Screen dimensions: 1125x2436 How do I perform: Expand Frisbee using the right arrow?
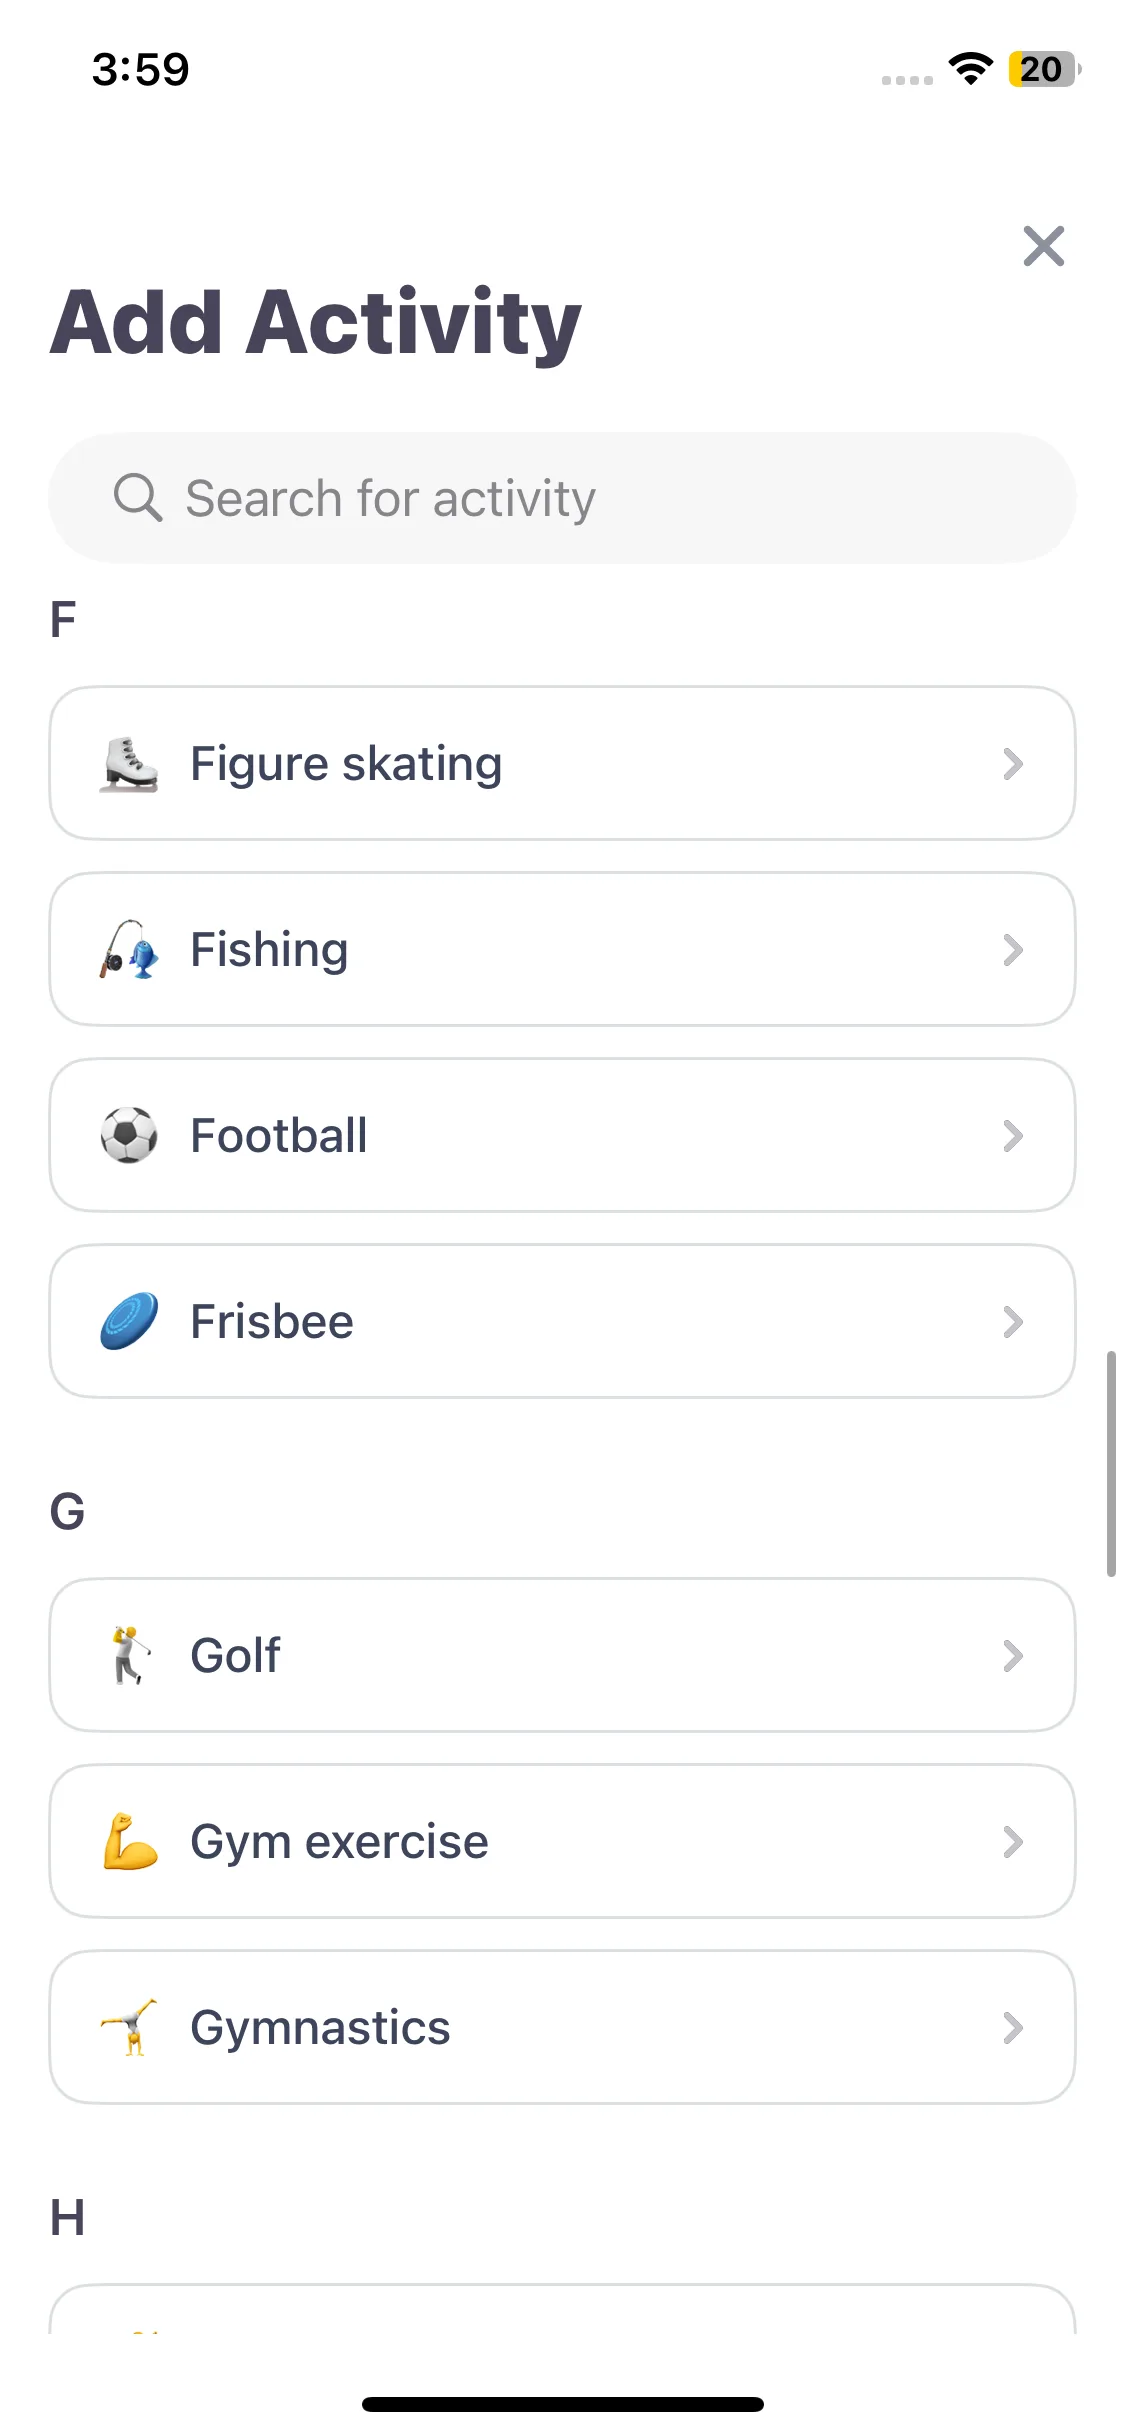click(1013, 1322)
